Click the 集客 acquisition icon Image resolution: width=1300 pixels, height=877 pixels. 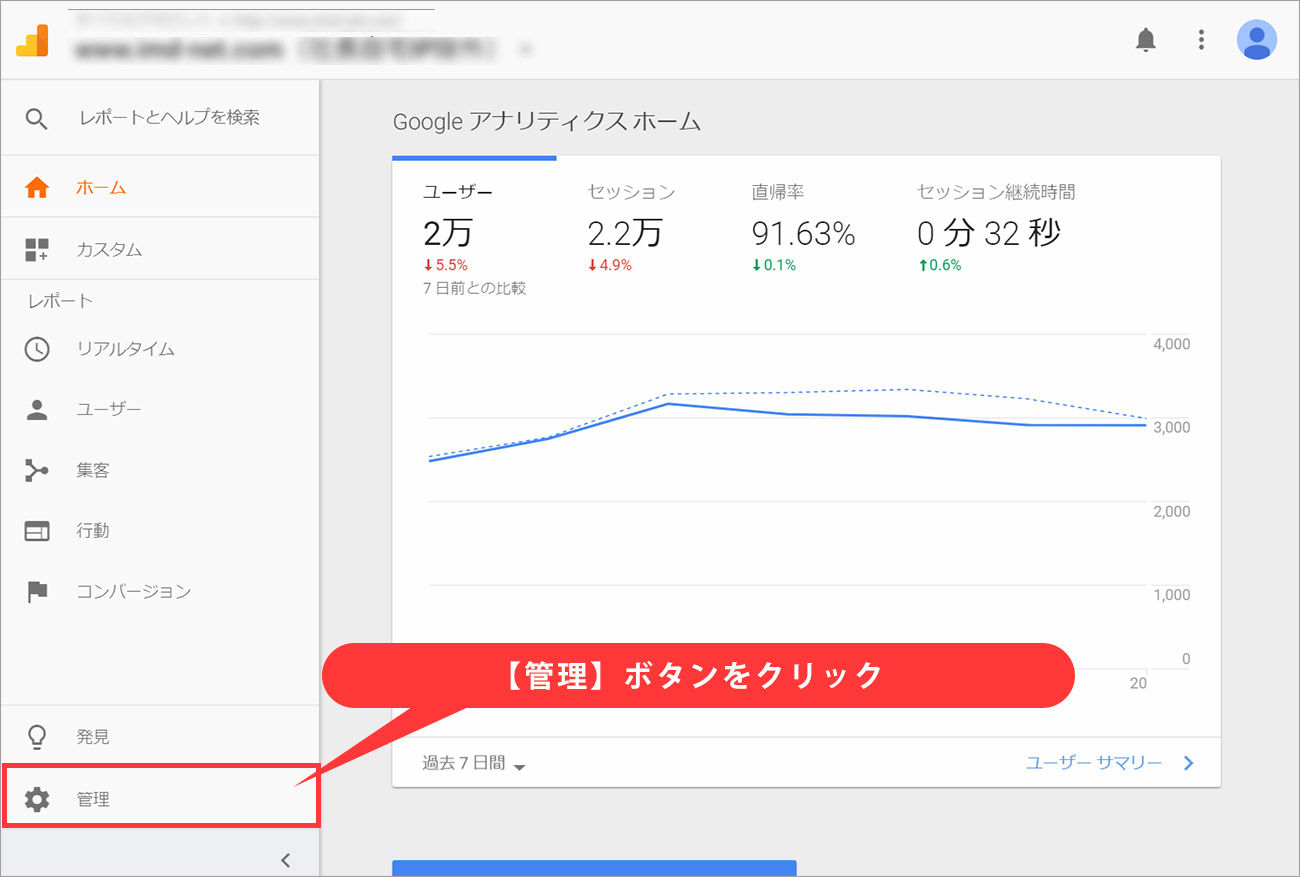click(37, 470)
